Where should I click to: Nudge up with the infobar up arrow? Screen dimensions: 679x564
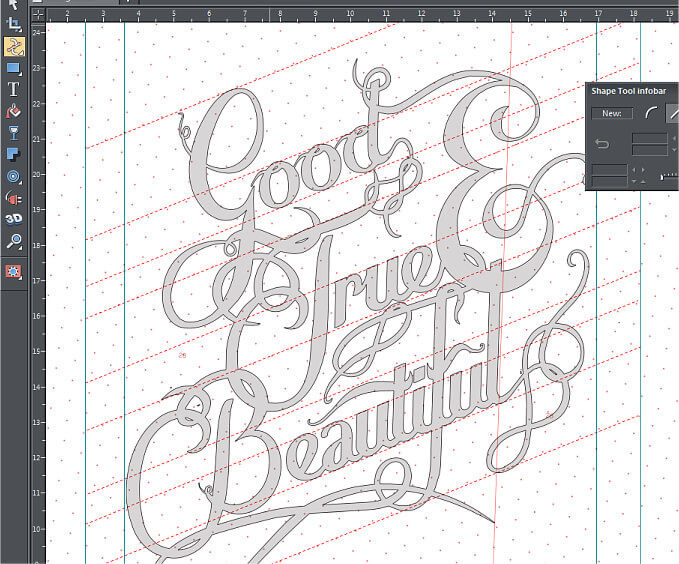coord(643,182)
